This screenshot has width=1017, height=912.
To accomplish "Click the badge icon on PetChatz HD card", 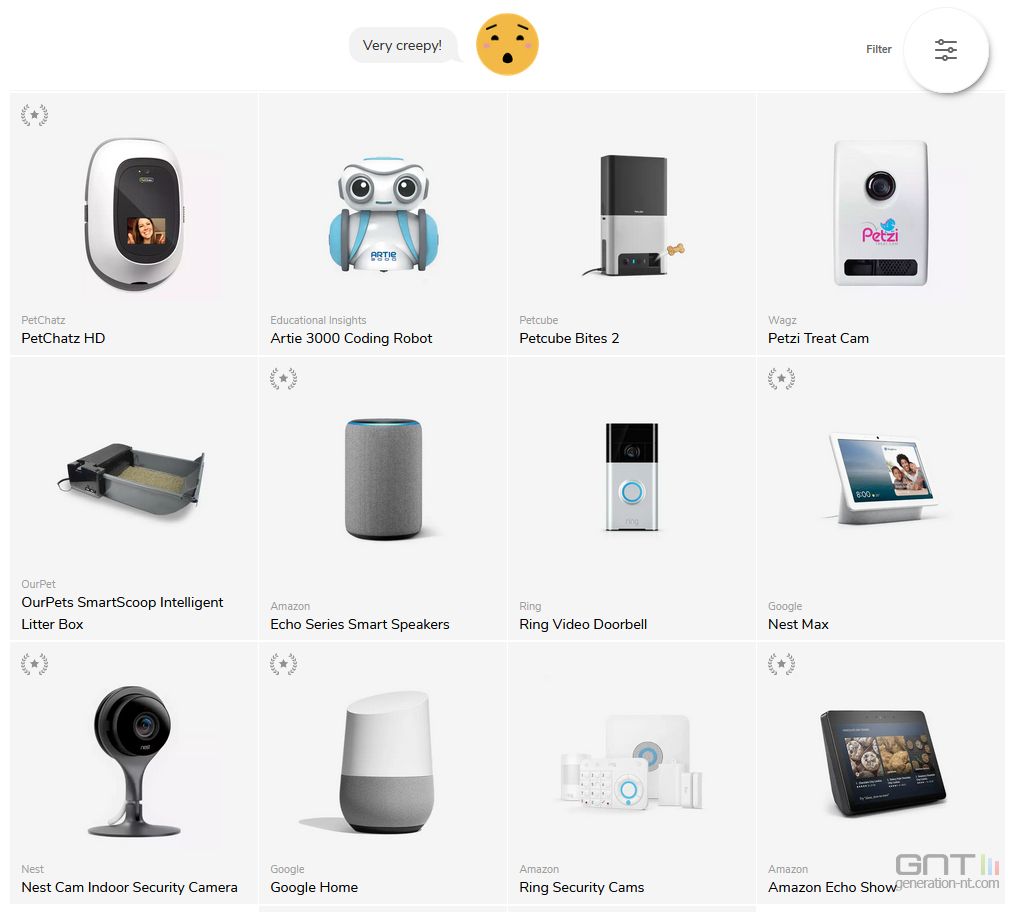I will coord(34,115).
